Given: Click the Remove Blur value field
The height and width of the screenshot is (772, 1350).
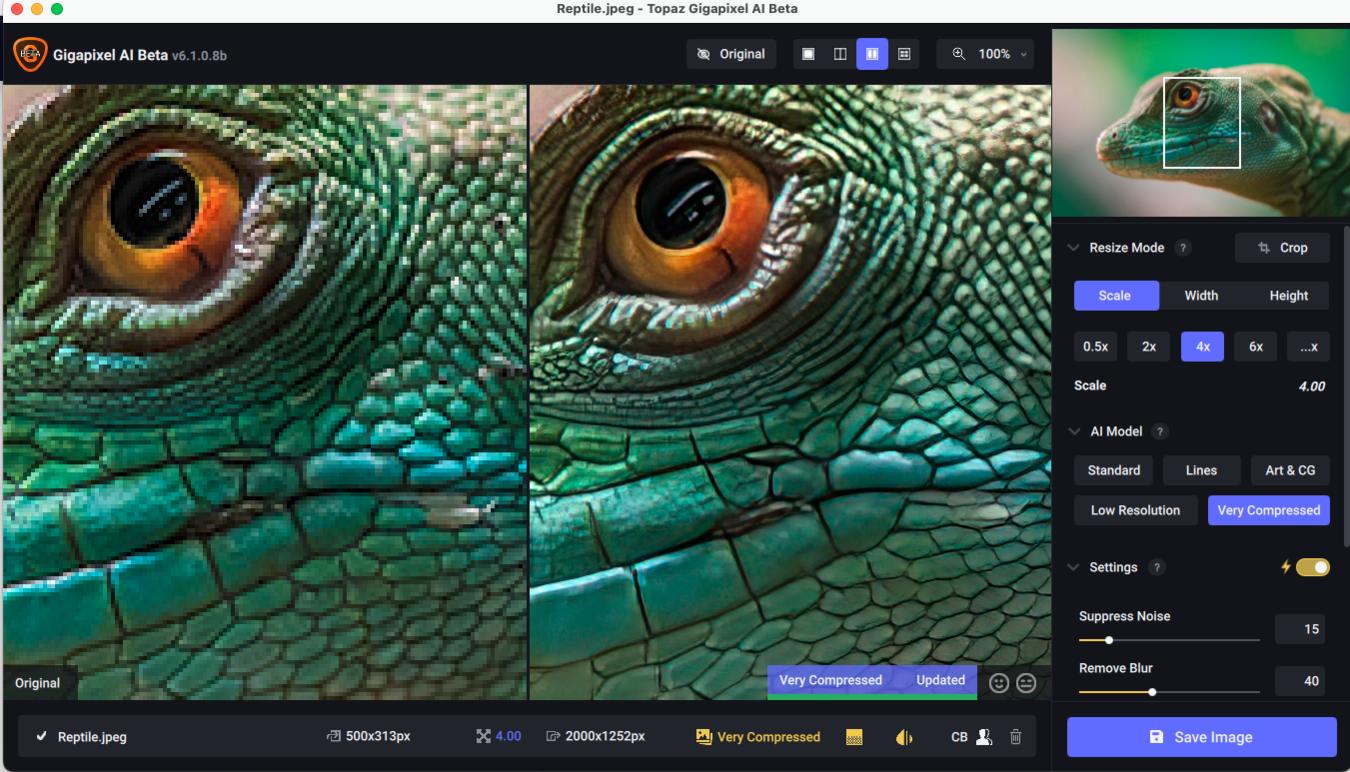Looking at the screenshot, I should (1299, 681).
